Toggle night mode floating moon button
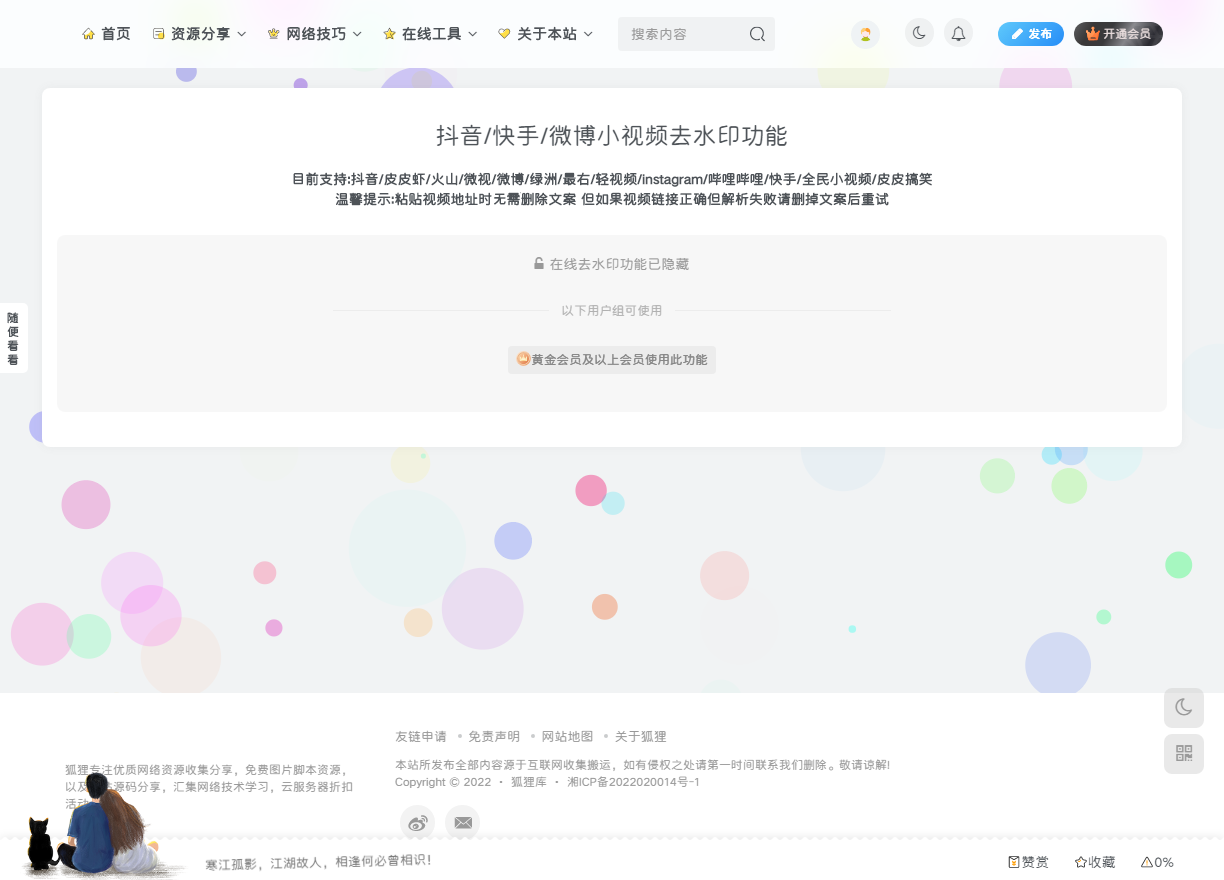1224x880 pixels. coord(1183,708)
